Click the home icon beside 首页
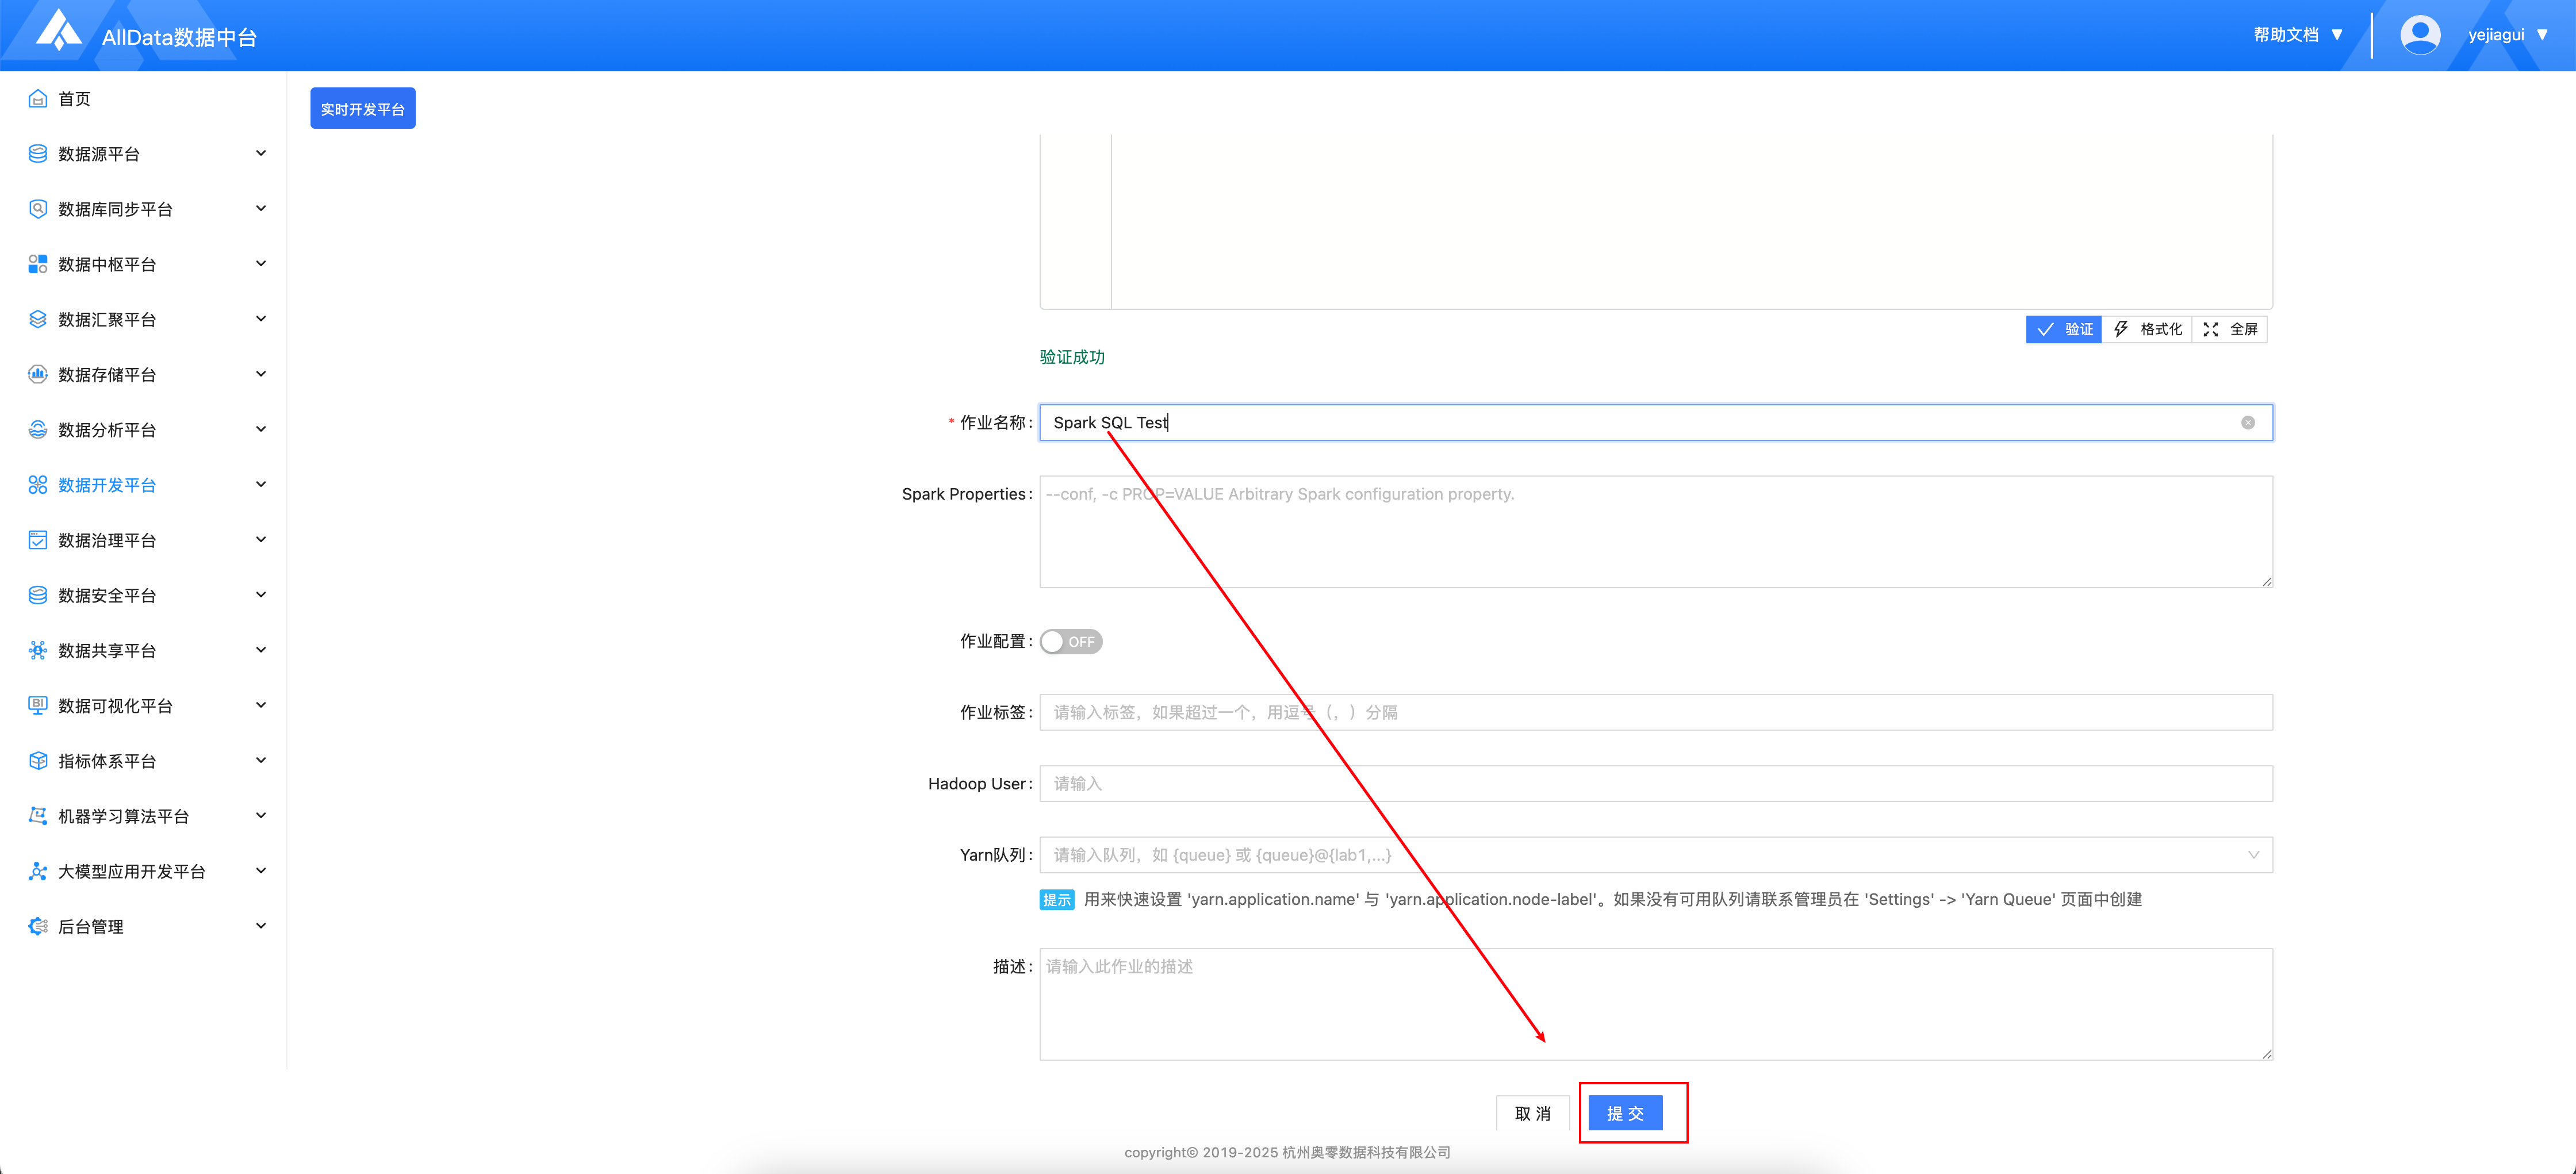The image size is (2576, 1174). pos(38,98)
